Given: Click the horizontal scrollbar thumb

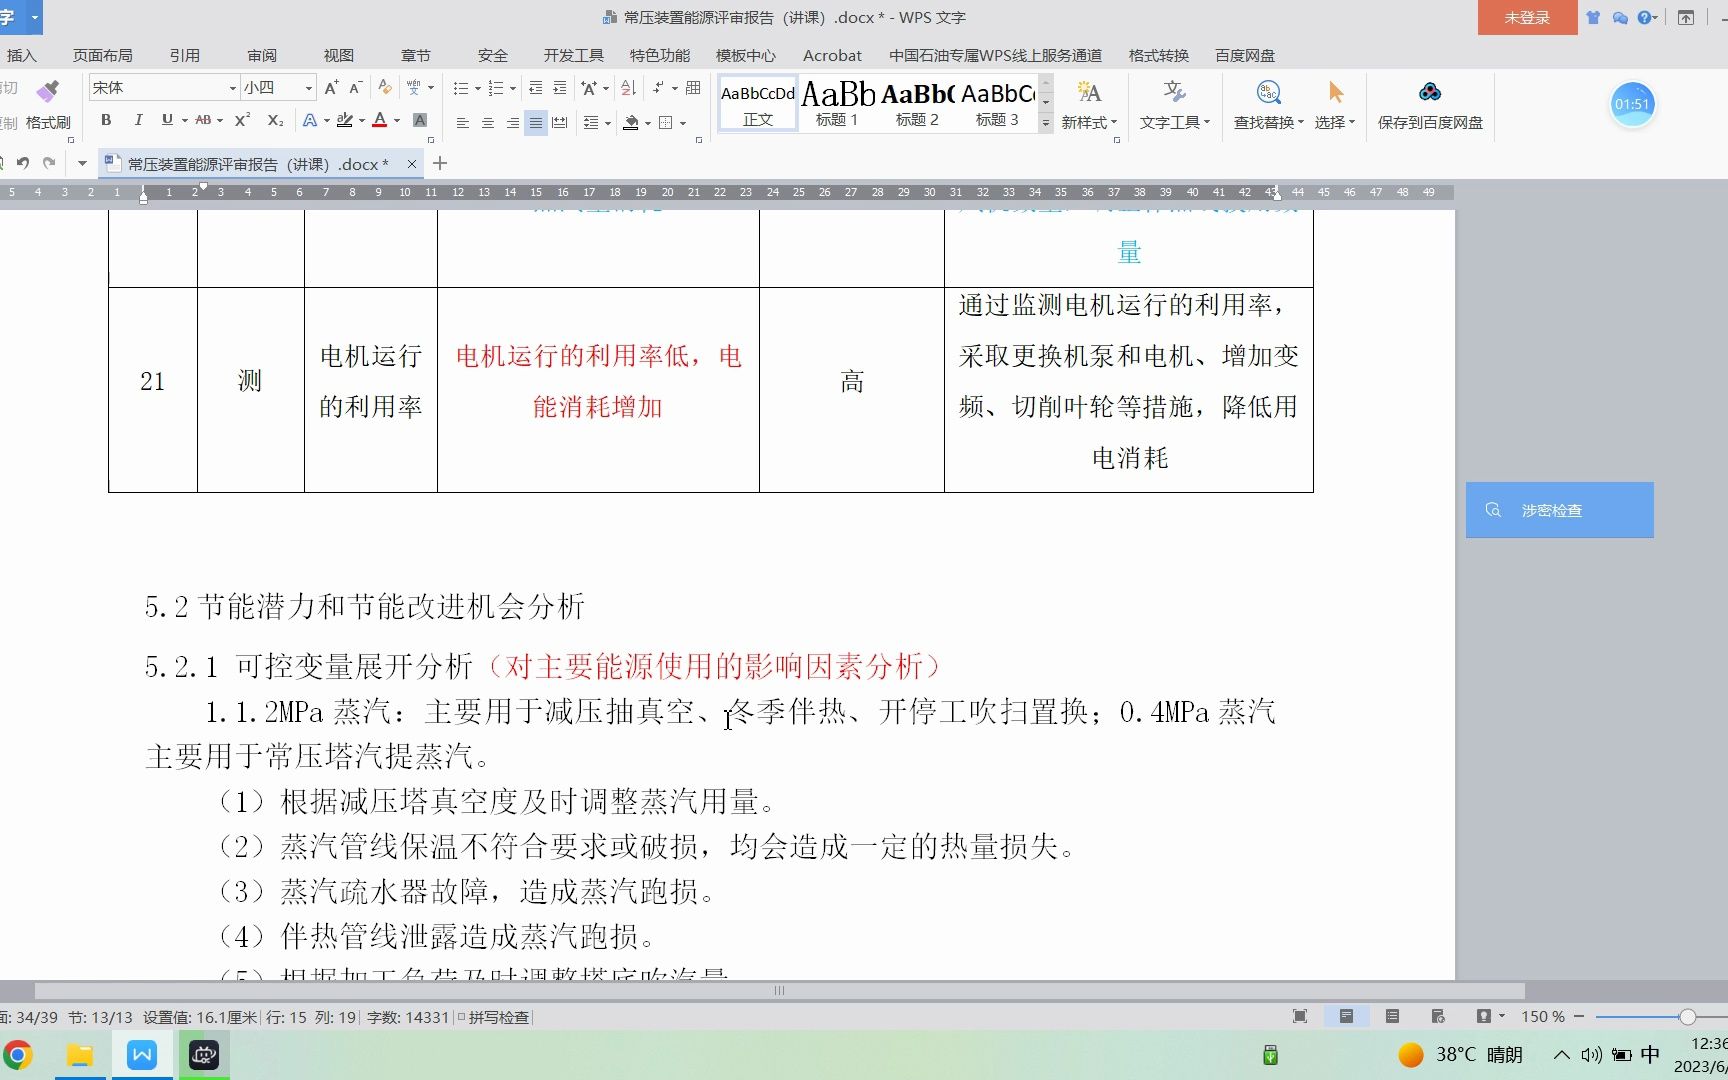Looking at the screenshot, I should 779,991.
